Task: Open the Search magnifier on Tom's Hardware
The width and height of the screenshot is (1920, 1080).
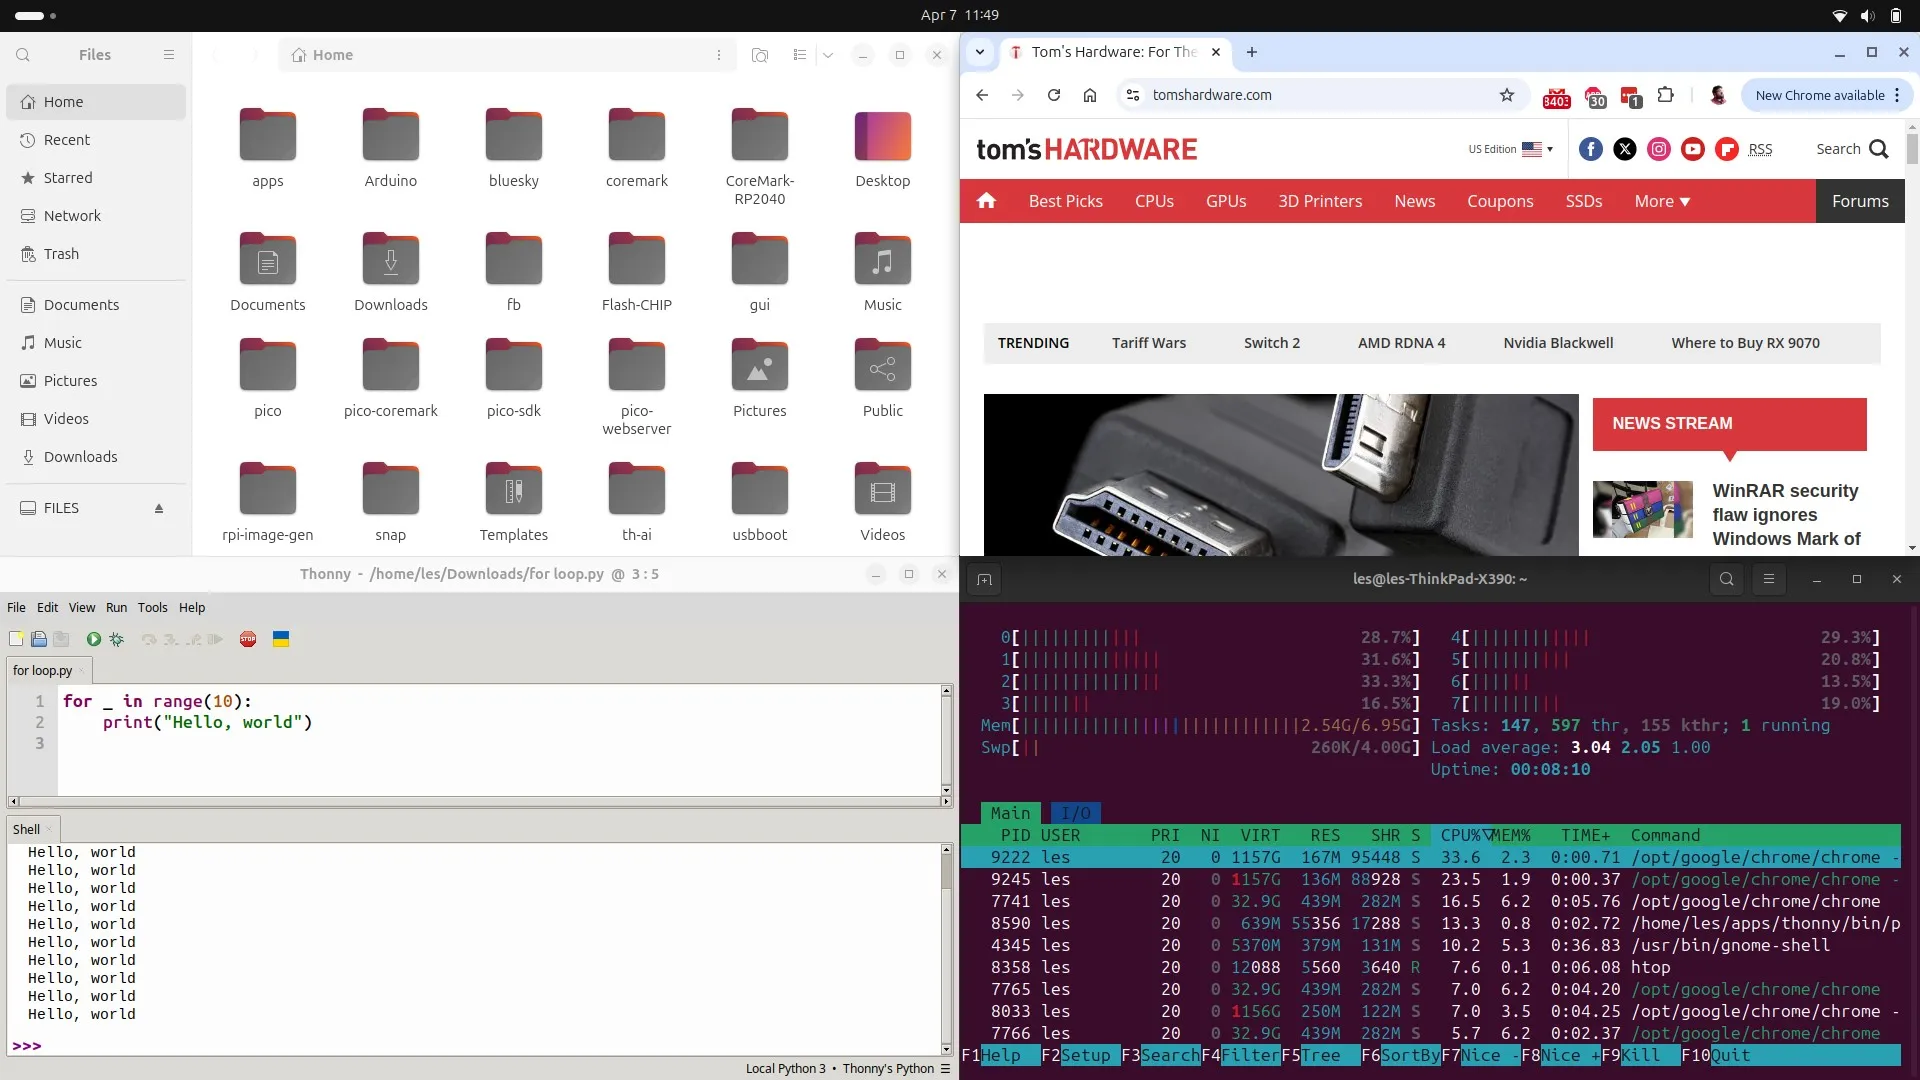Action: click(x=1879, y=149)
